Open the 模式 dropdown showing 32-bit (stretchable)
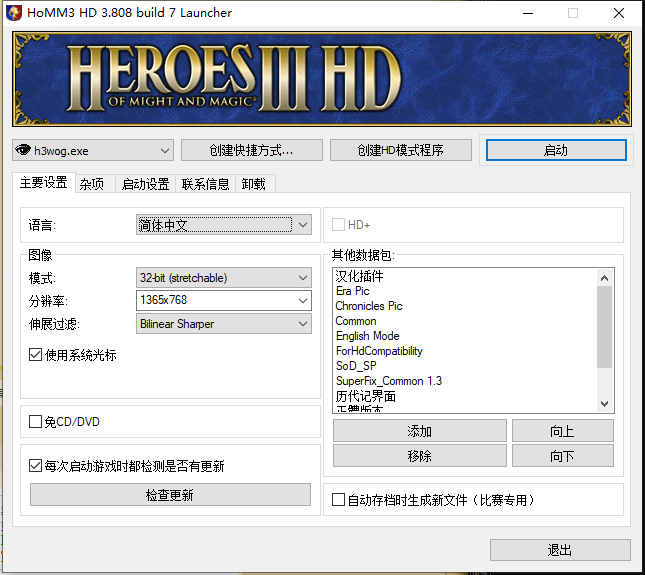The height and width of the screenshot is (575, 645). (x=224, y=278)
